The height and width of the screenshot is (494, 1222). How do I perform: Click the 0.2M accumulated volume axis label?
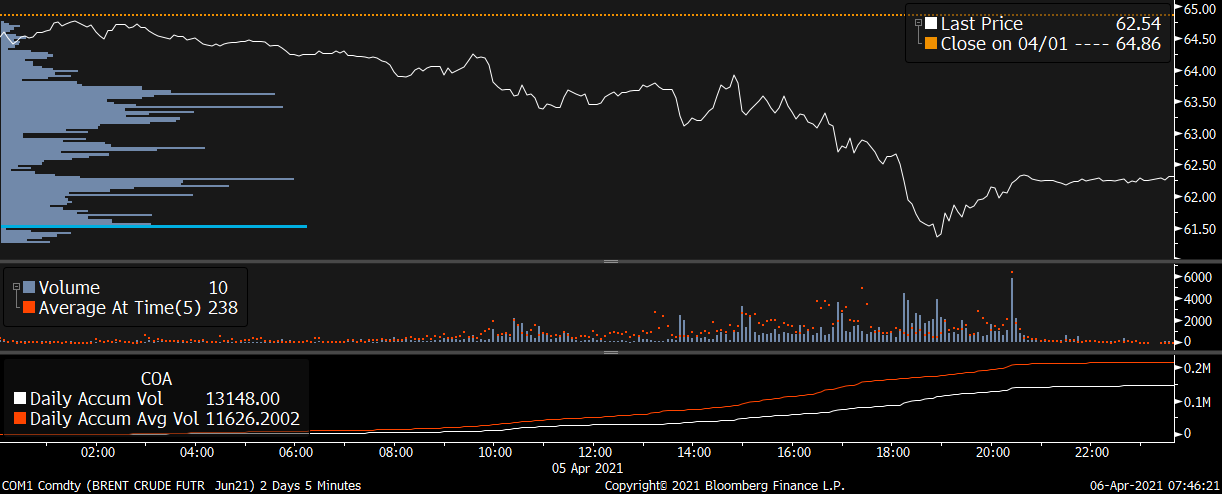(x=1199, y=369)
